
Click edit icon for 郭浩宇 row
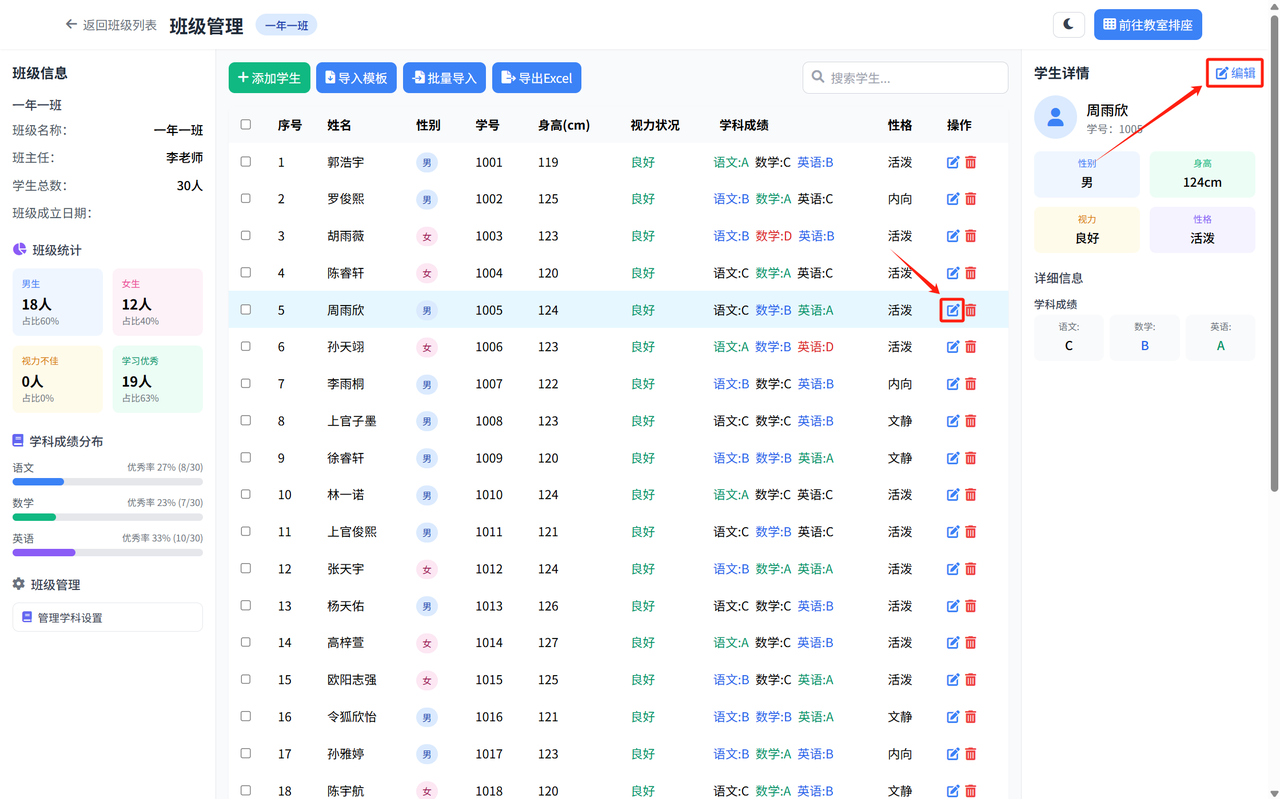pos(953,162)
